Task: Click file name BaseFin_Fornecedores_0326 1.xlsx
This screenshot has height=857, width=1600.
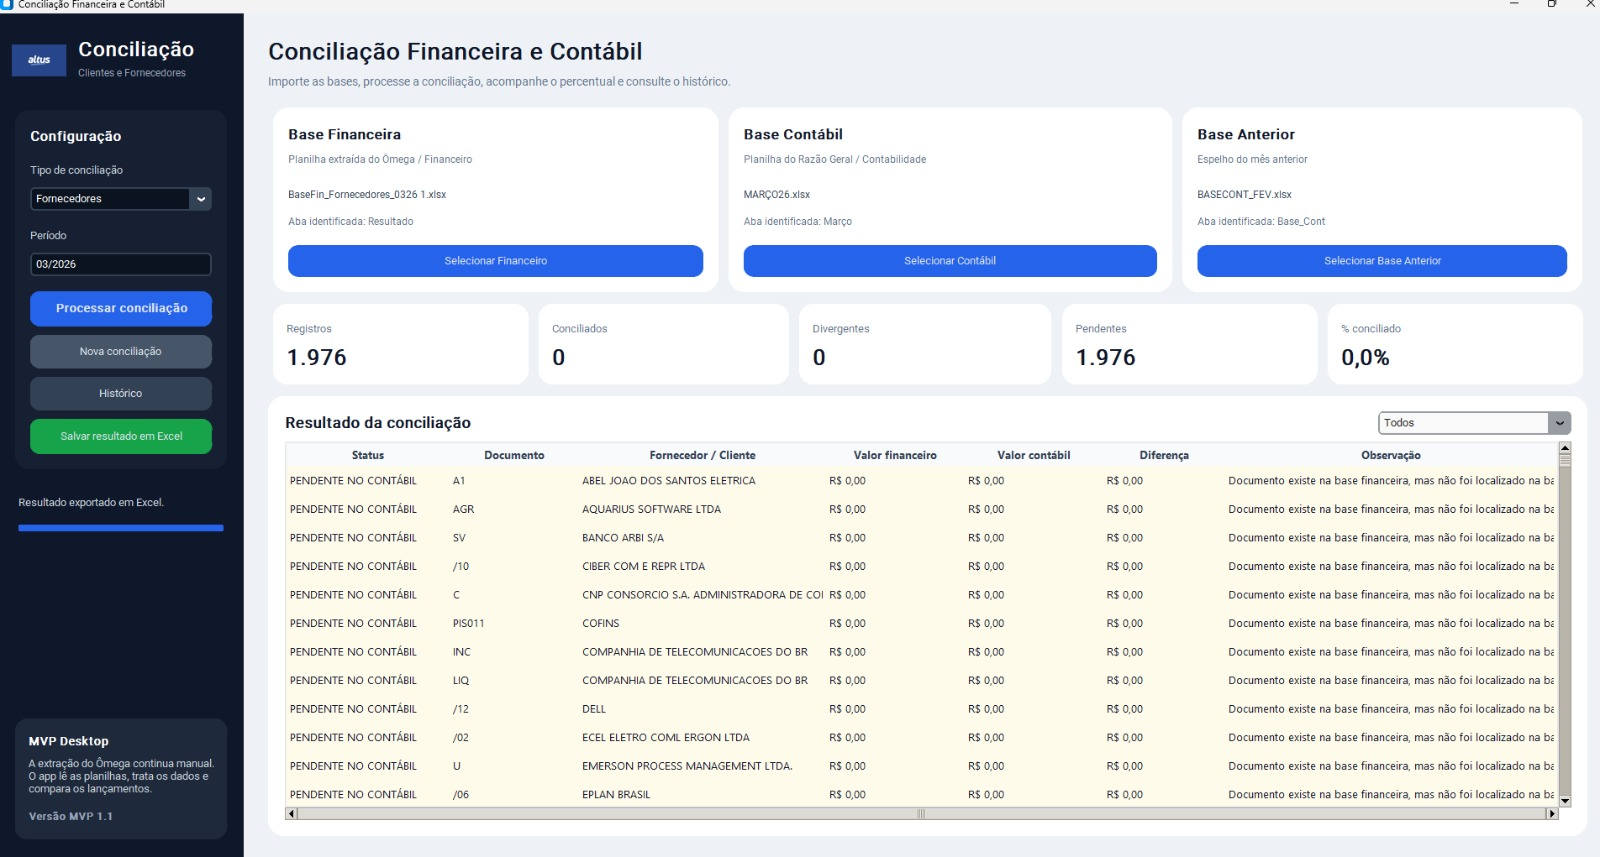Action: point(367,194)
